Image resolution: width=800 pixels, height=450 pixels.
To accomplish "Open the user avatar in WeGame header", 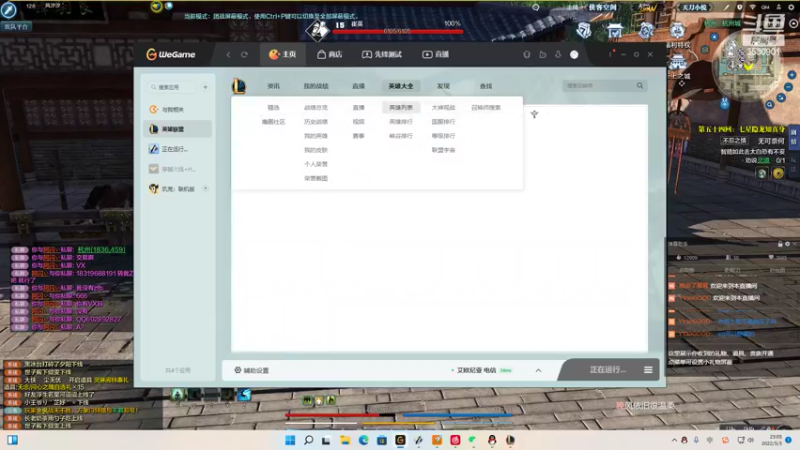I will click(574, 55).
